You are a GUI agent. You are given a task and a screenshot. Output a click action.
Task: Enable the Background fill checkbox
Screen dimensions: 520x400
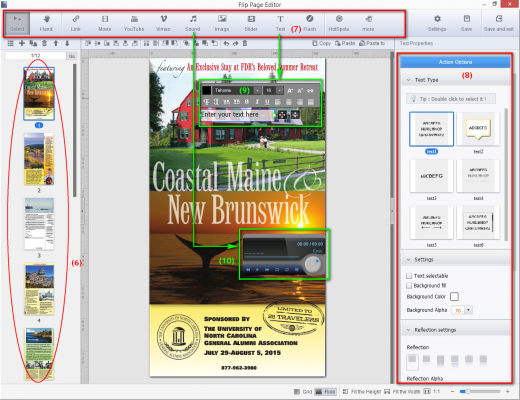coord(409,285)
